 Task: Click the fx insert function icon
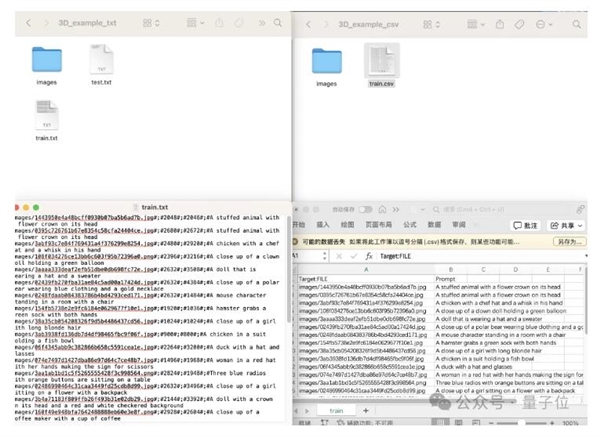pyautogui.click(x=368, y=256)
